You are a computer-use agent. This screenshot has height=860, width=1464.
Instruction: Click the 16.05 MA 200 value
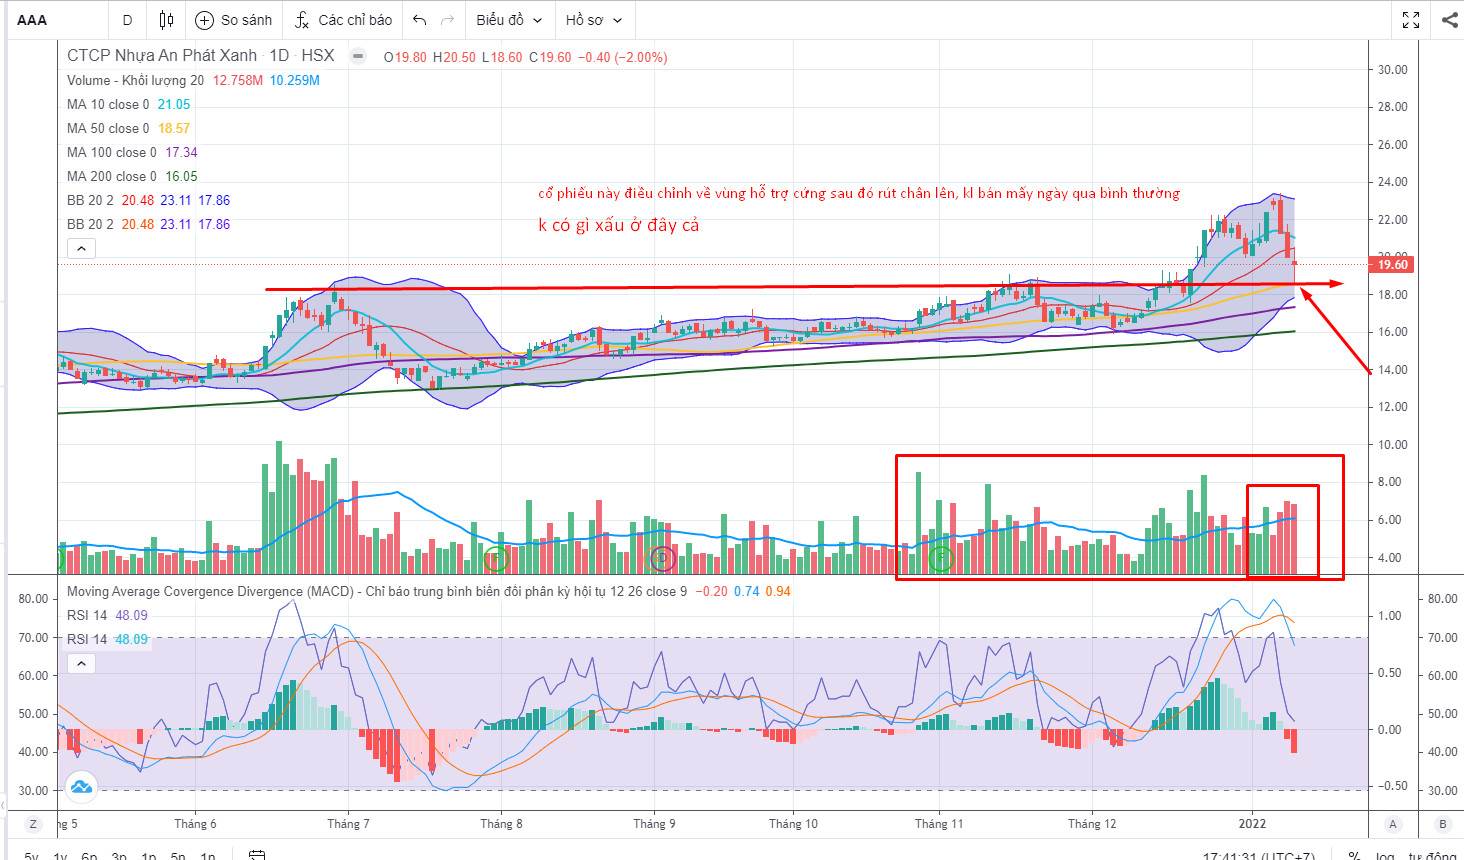[181, 176]
